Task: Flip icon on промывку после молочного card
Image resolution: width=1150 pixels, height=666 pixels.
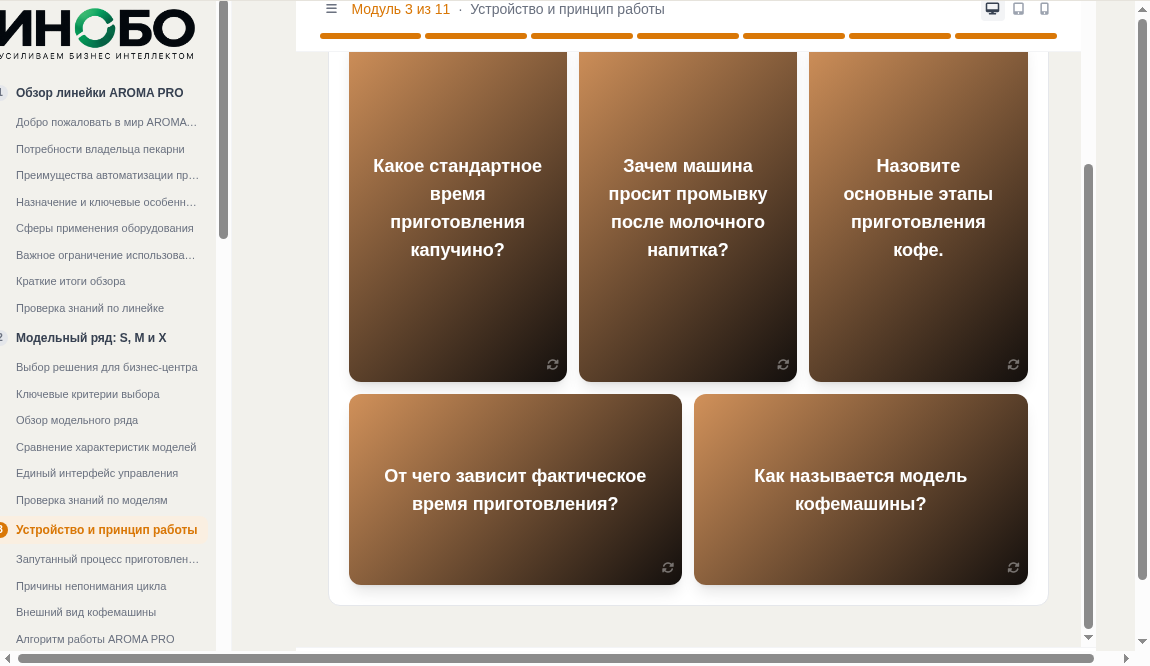Action: coord(783,365)
